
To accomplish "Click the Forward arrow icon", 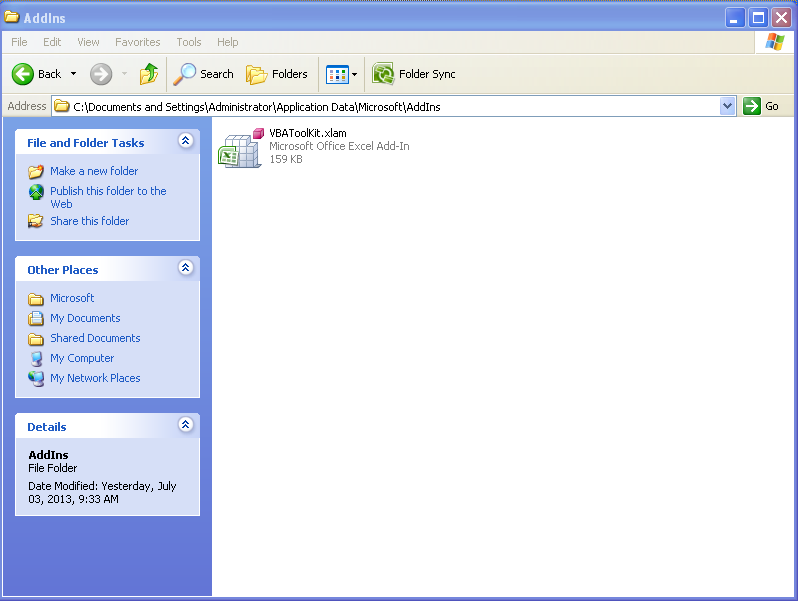I will click(101, 74).
